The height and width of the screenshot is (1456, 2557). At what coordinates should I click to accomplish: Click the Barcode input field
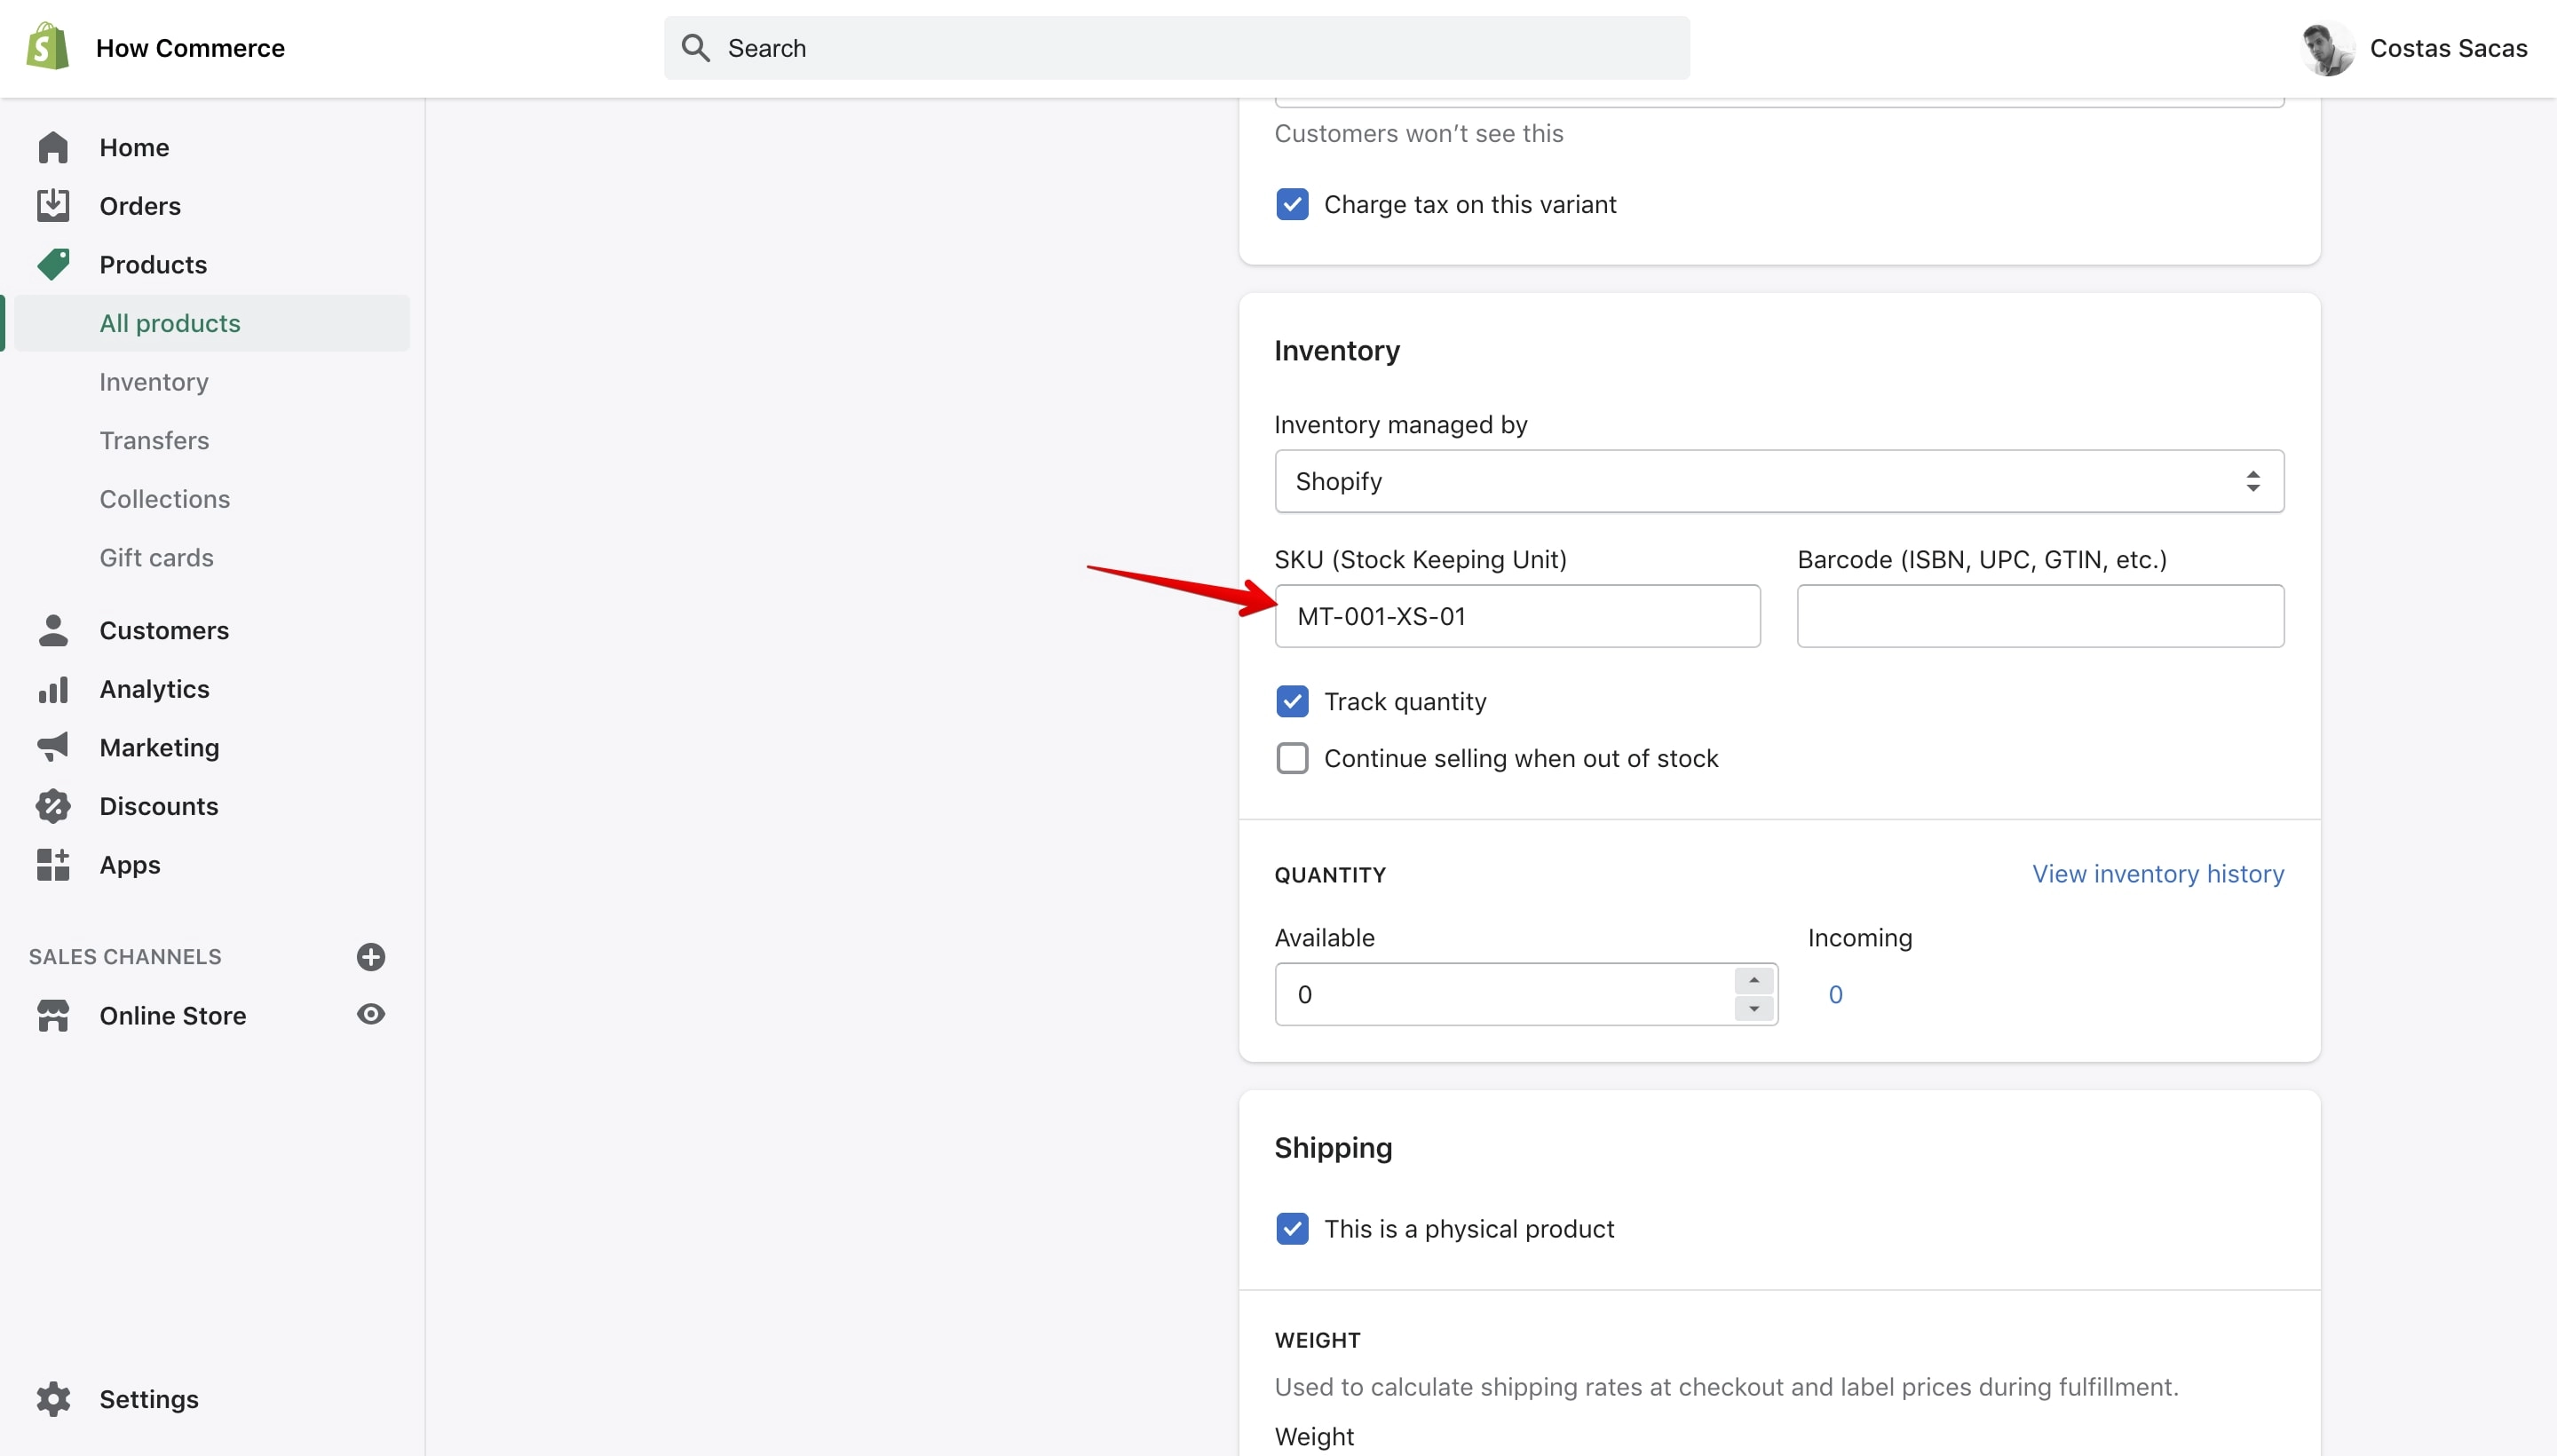2040,616
